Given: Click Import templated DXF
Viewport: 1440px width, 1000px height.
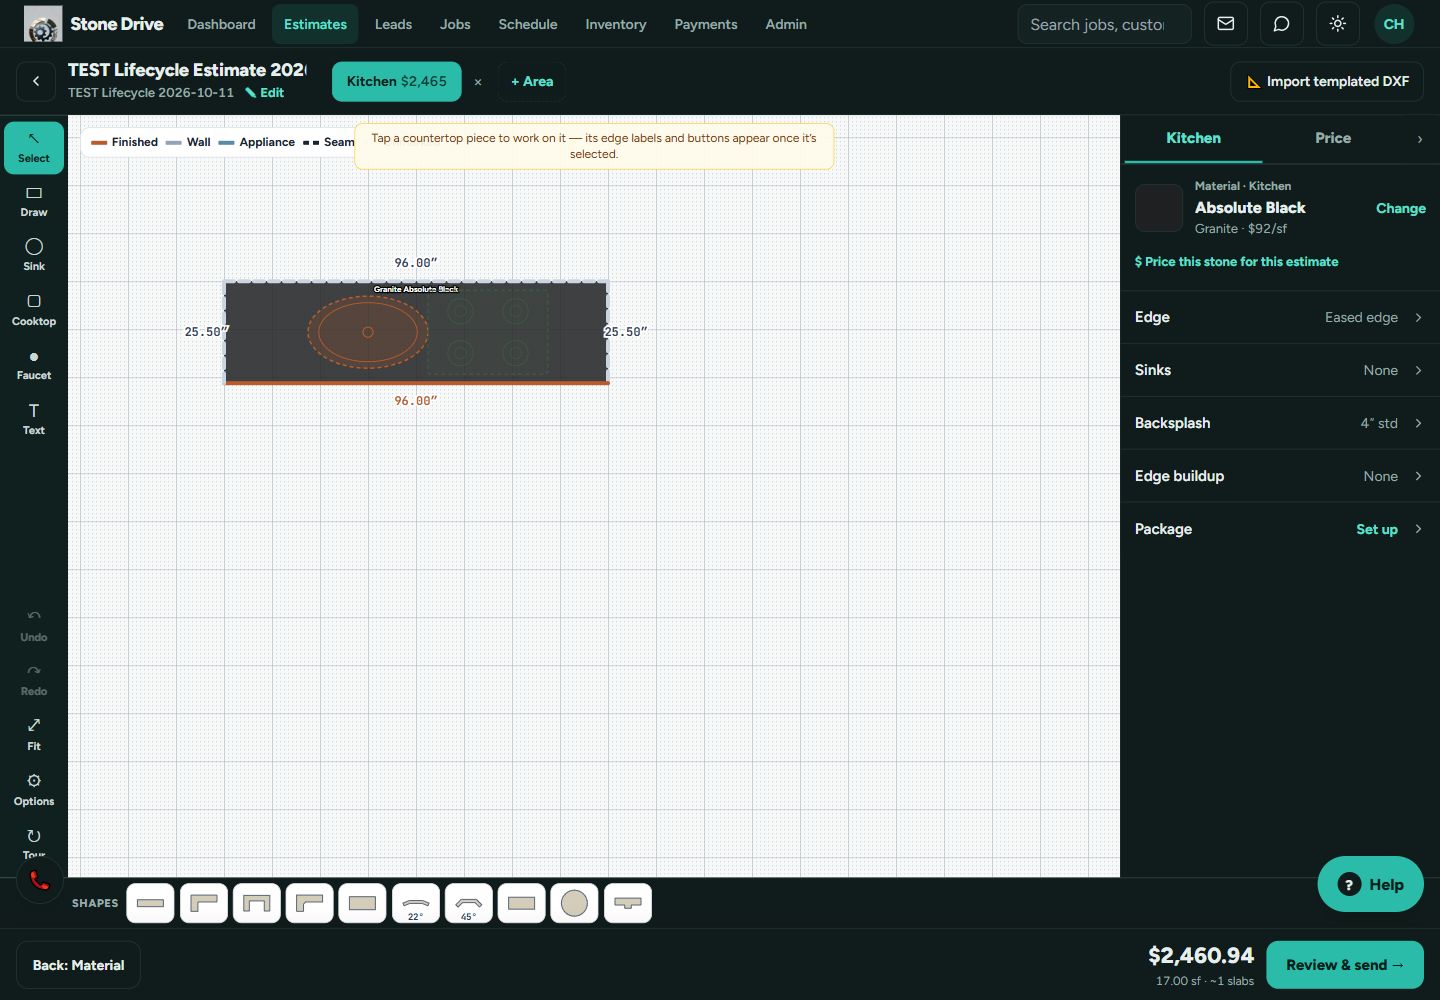Looking at the screenshot, I should click(x=1327, y=81).
